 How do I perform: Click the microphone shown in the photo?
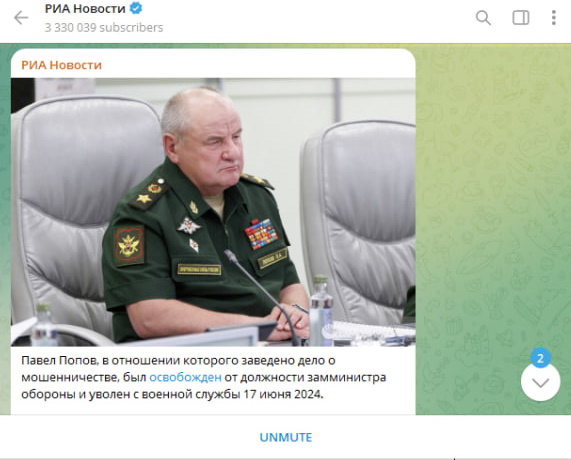[260, 295]
